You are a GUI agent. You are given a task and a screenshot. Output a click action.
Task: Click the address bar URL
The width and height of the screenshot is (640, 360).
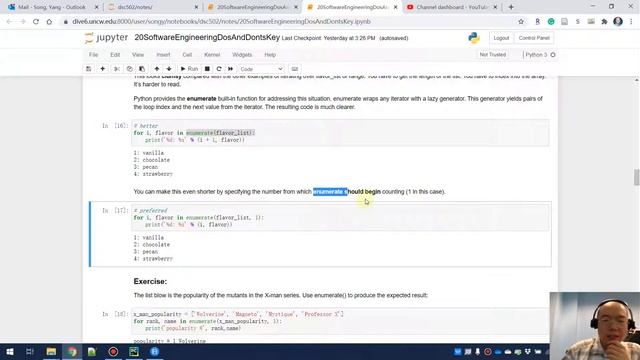click(x=222, y=22)
